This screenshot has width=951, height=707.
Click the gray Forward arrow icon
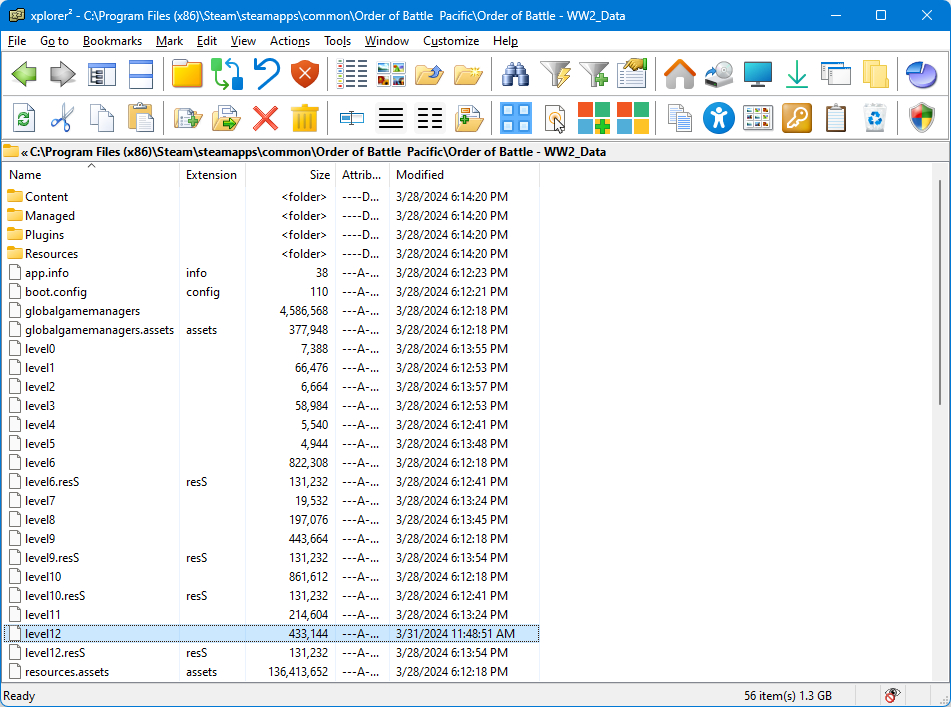[63, 75]
